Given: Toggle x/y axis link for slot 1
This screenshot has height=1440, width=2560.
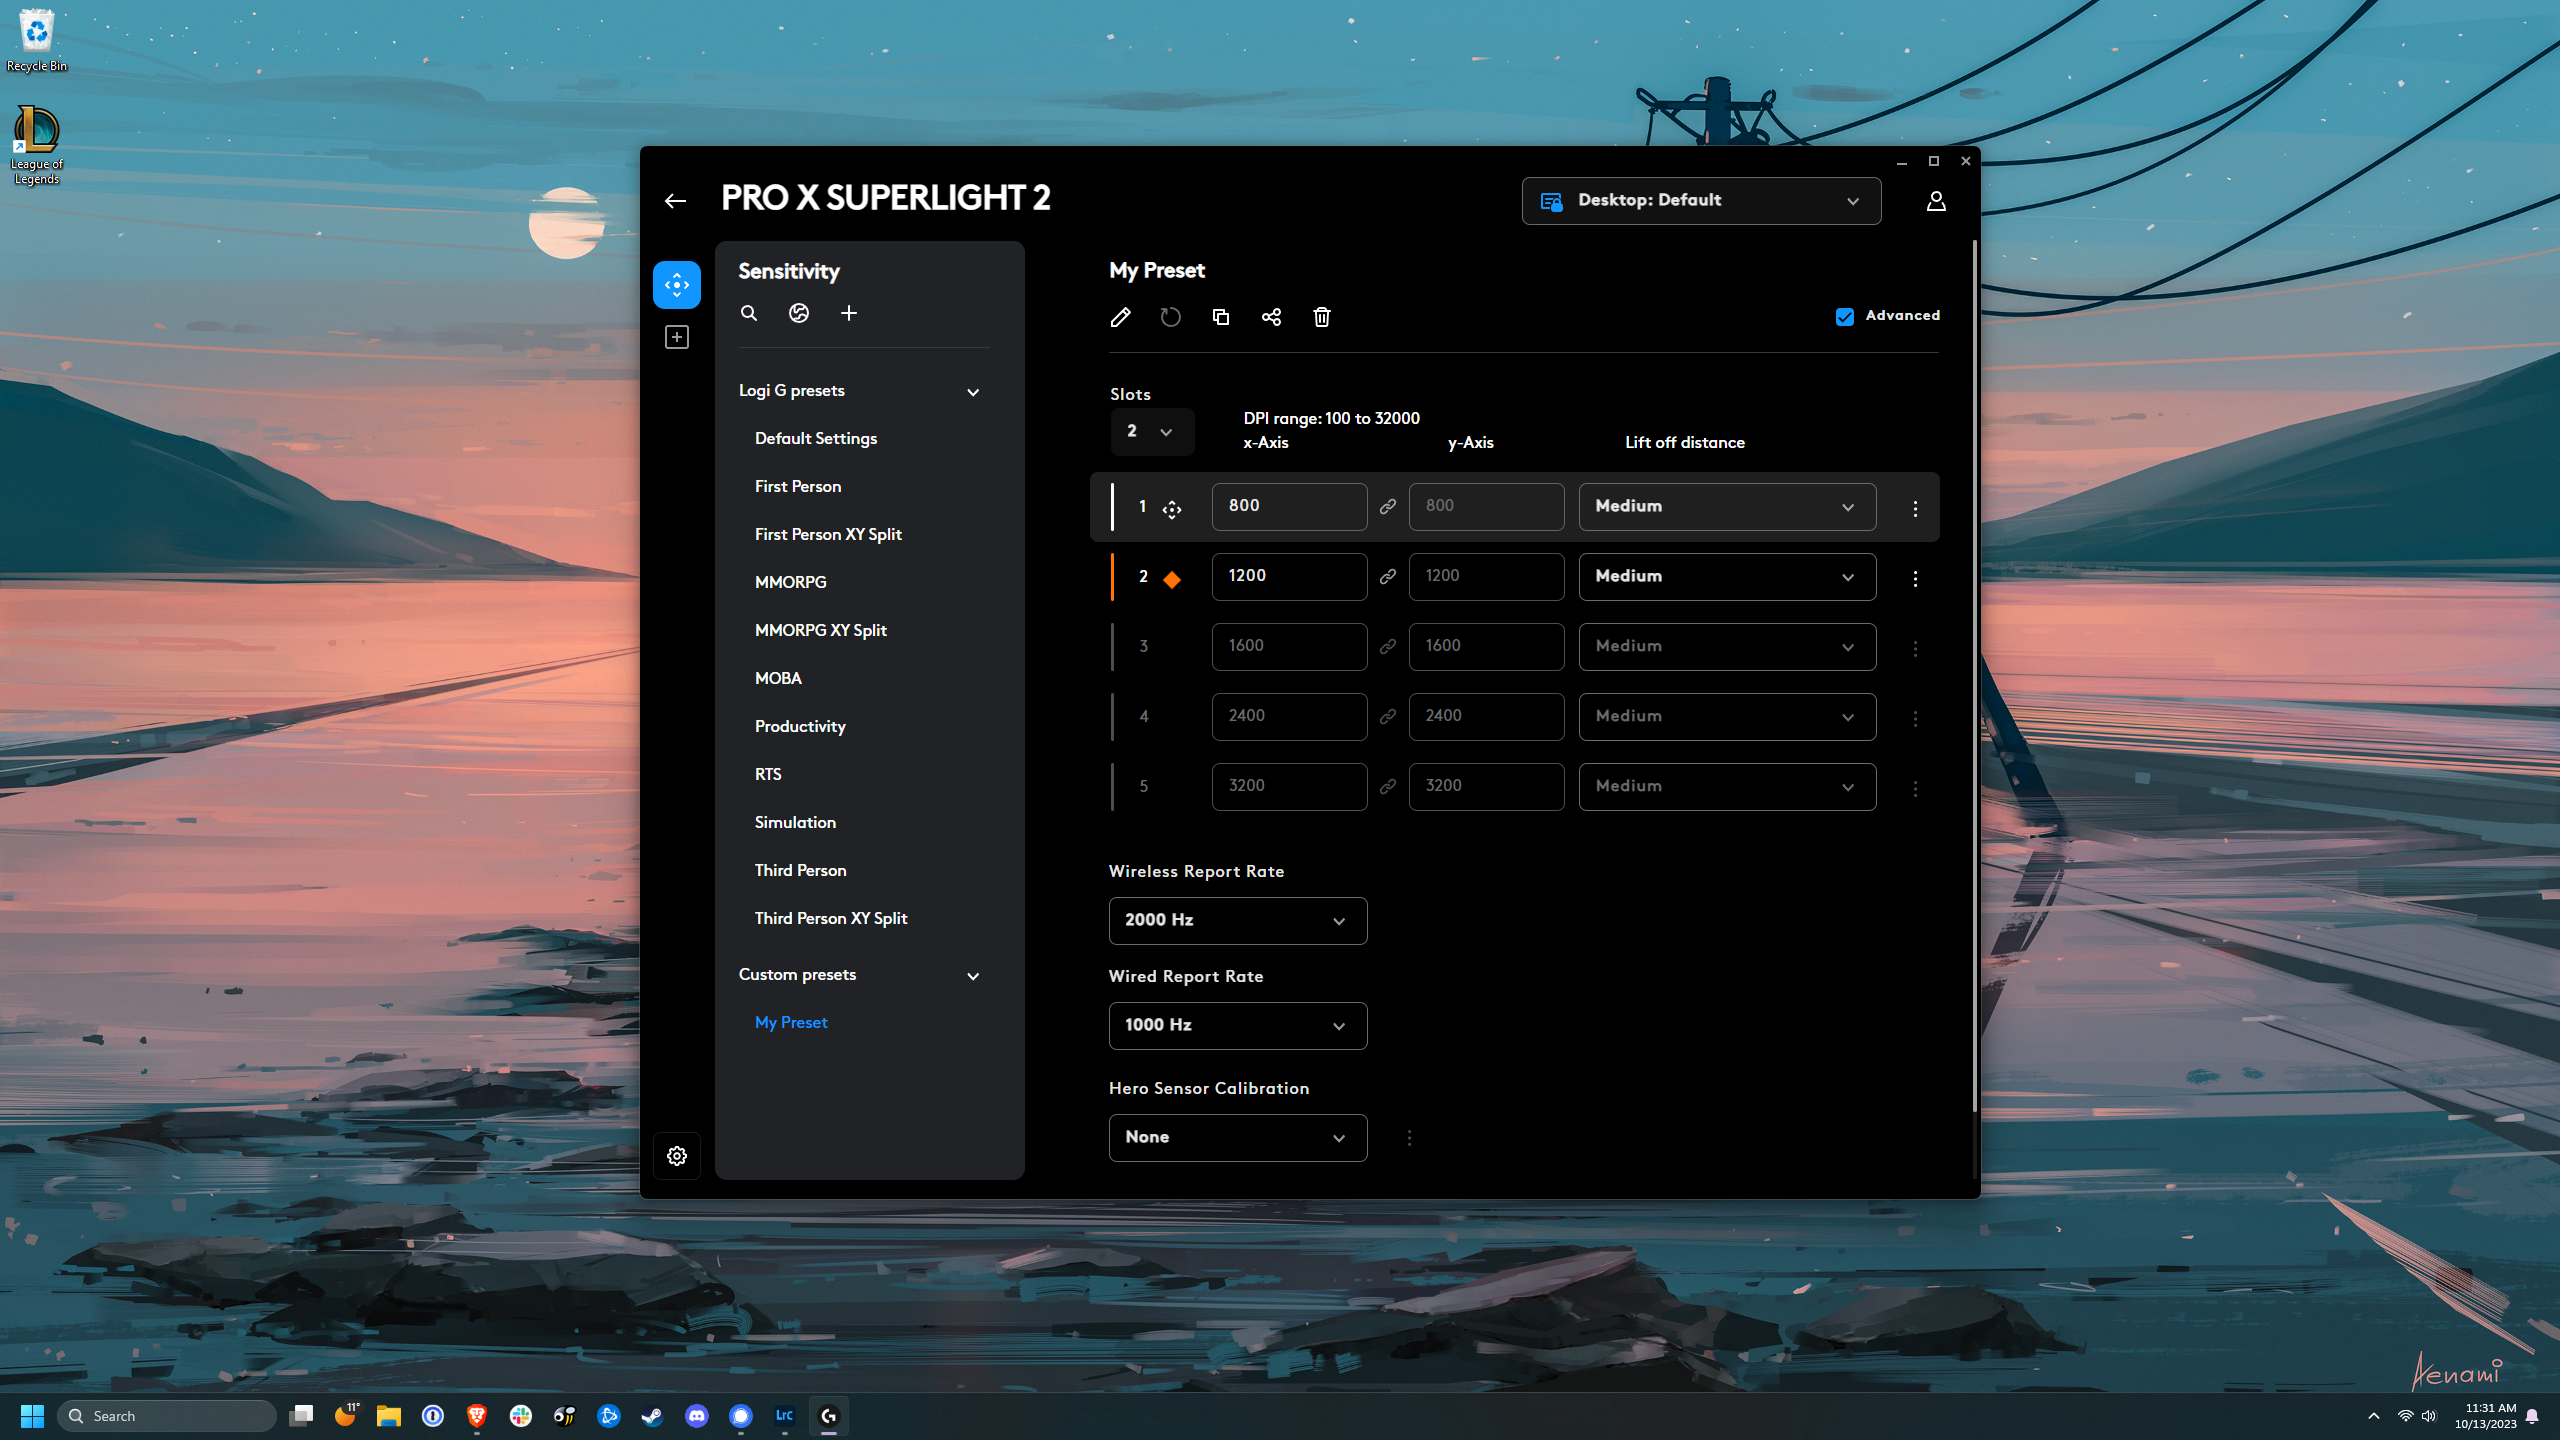Looking at the screenshot, I should 1388,507.
